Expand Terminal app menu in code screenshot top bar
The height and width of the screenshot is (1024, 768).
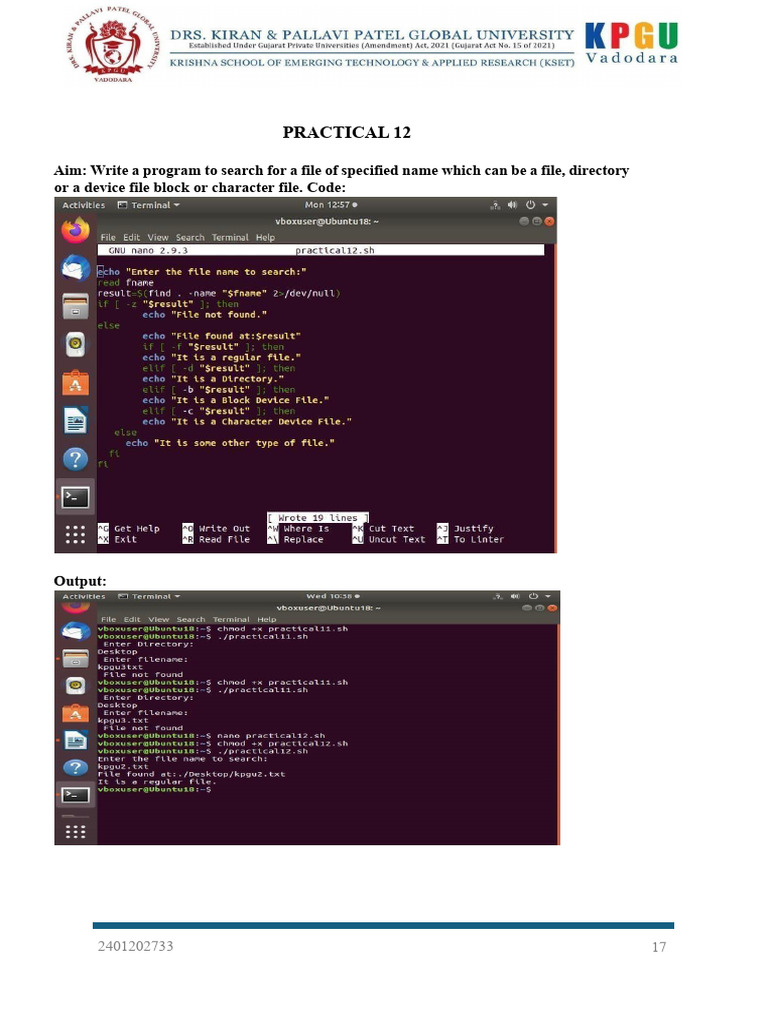tap(149, 205)
